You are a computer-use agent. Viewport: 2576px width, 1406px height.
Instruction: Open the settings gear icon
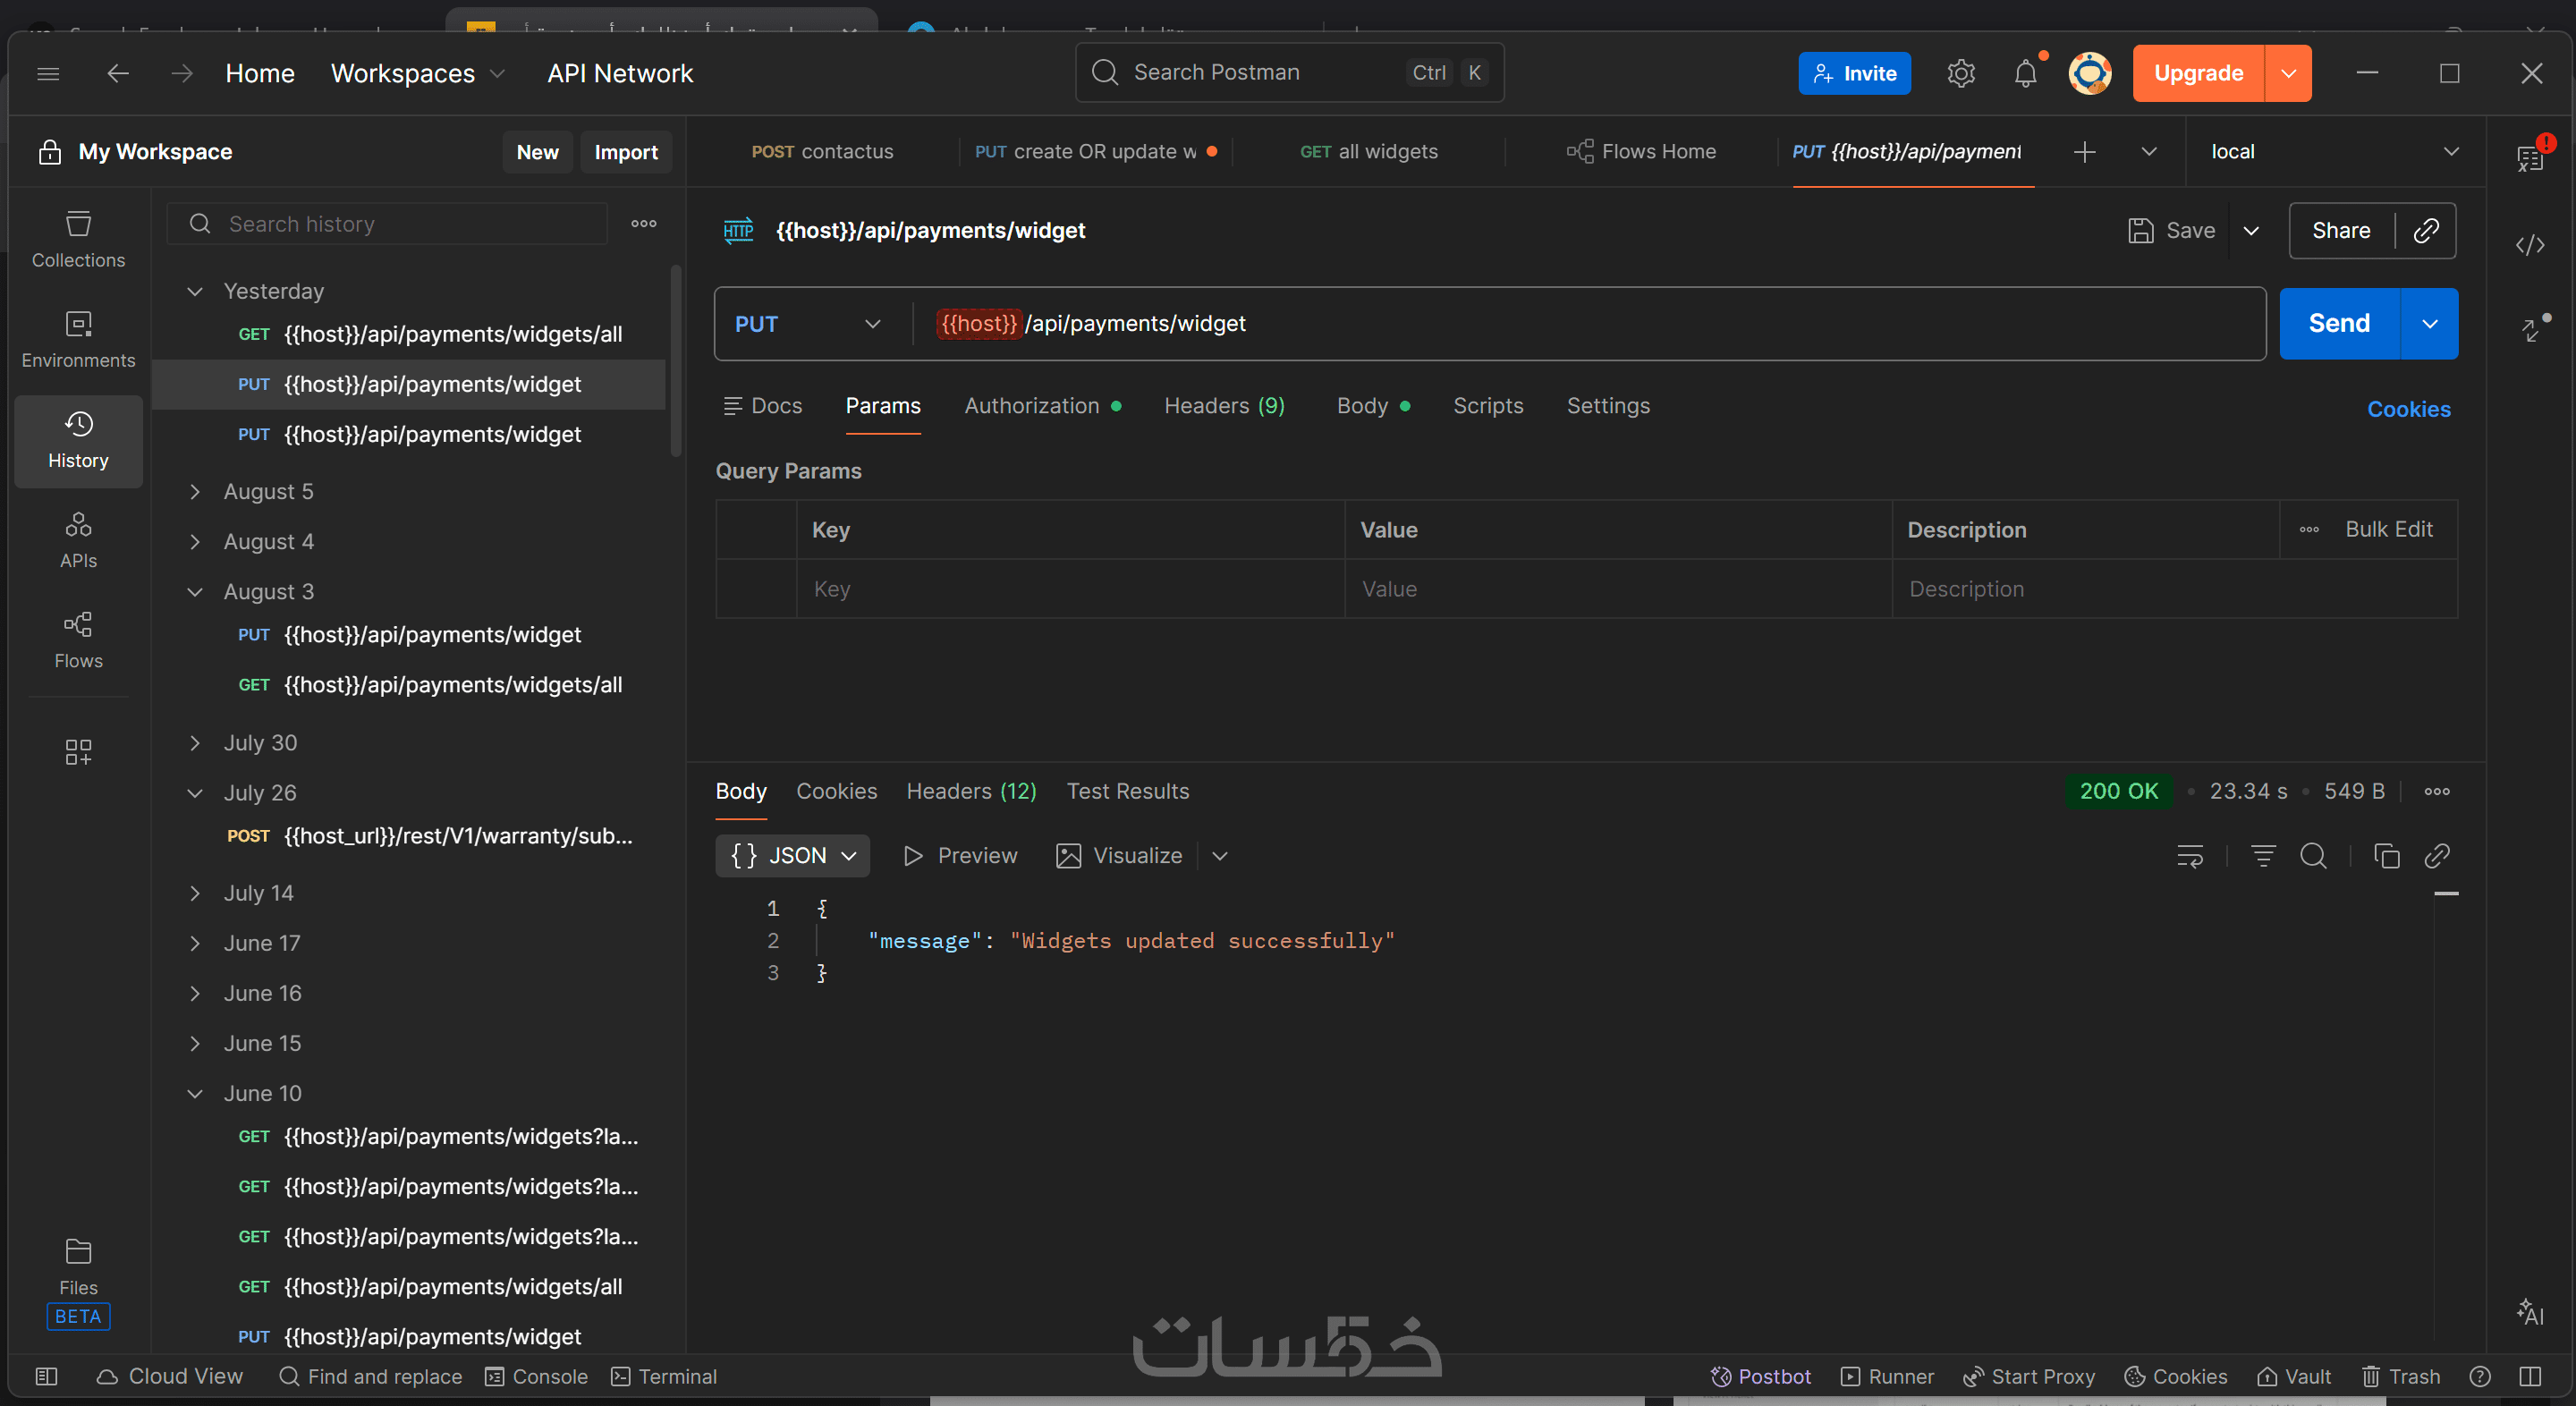(x=1960, y=73)
